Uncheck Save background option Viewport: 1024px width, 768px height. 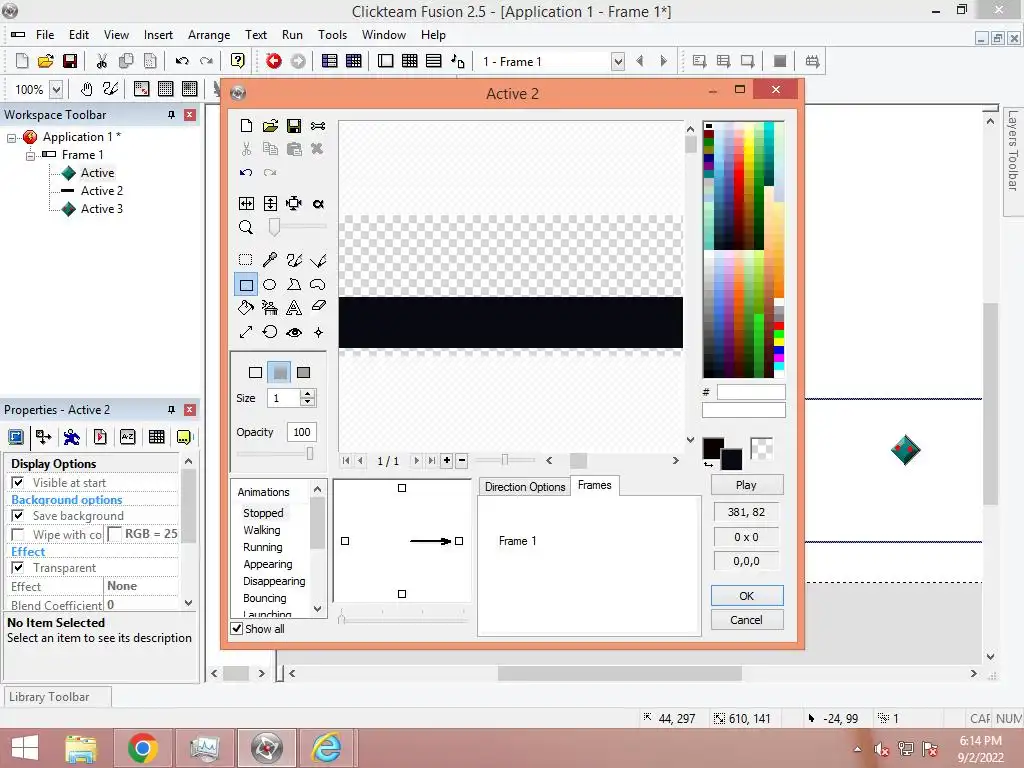click(x=18, y=516)
